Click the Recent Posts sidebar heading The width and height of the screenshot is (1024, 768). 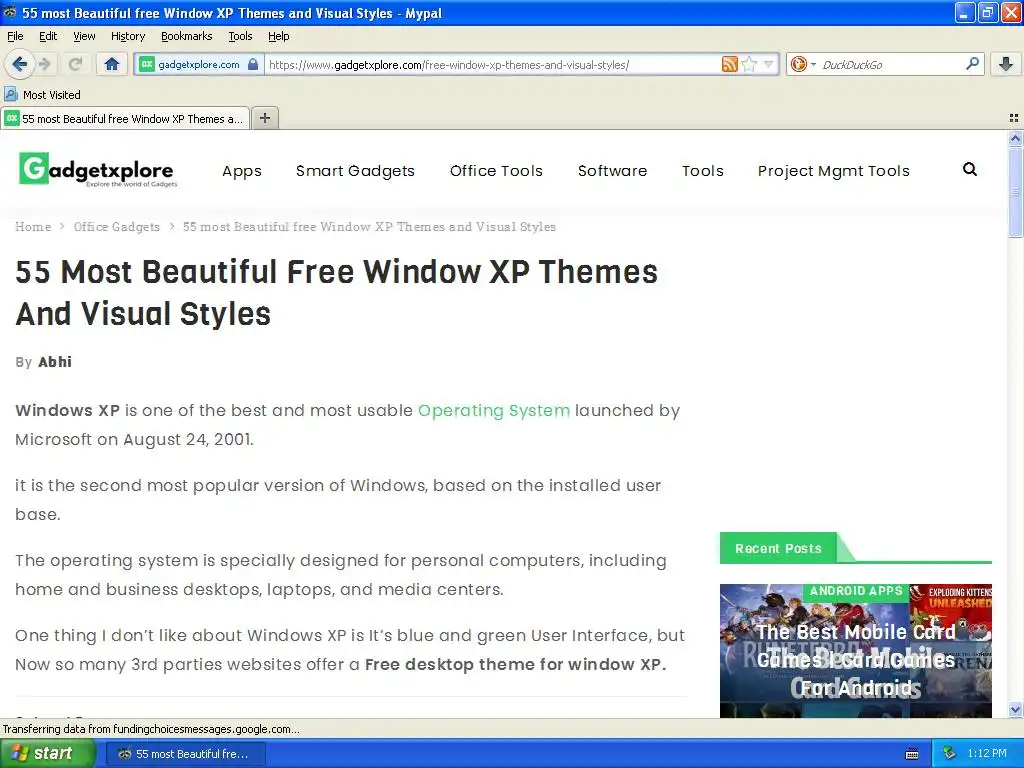click(x=778, y=549)
